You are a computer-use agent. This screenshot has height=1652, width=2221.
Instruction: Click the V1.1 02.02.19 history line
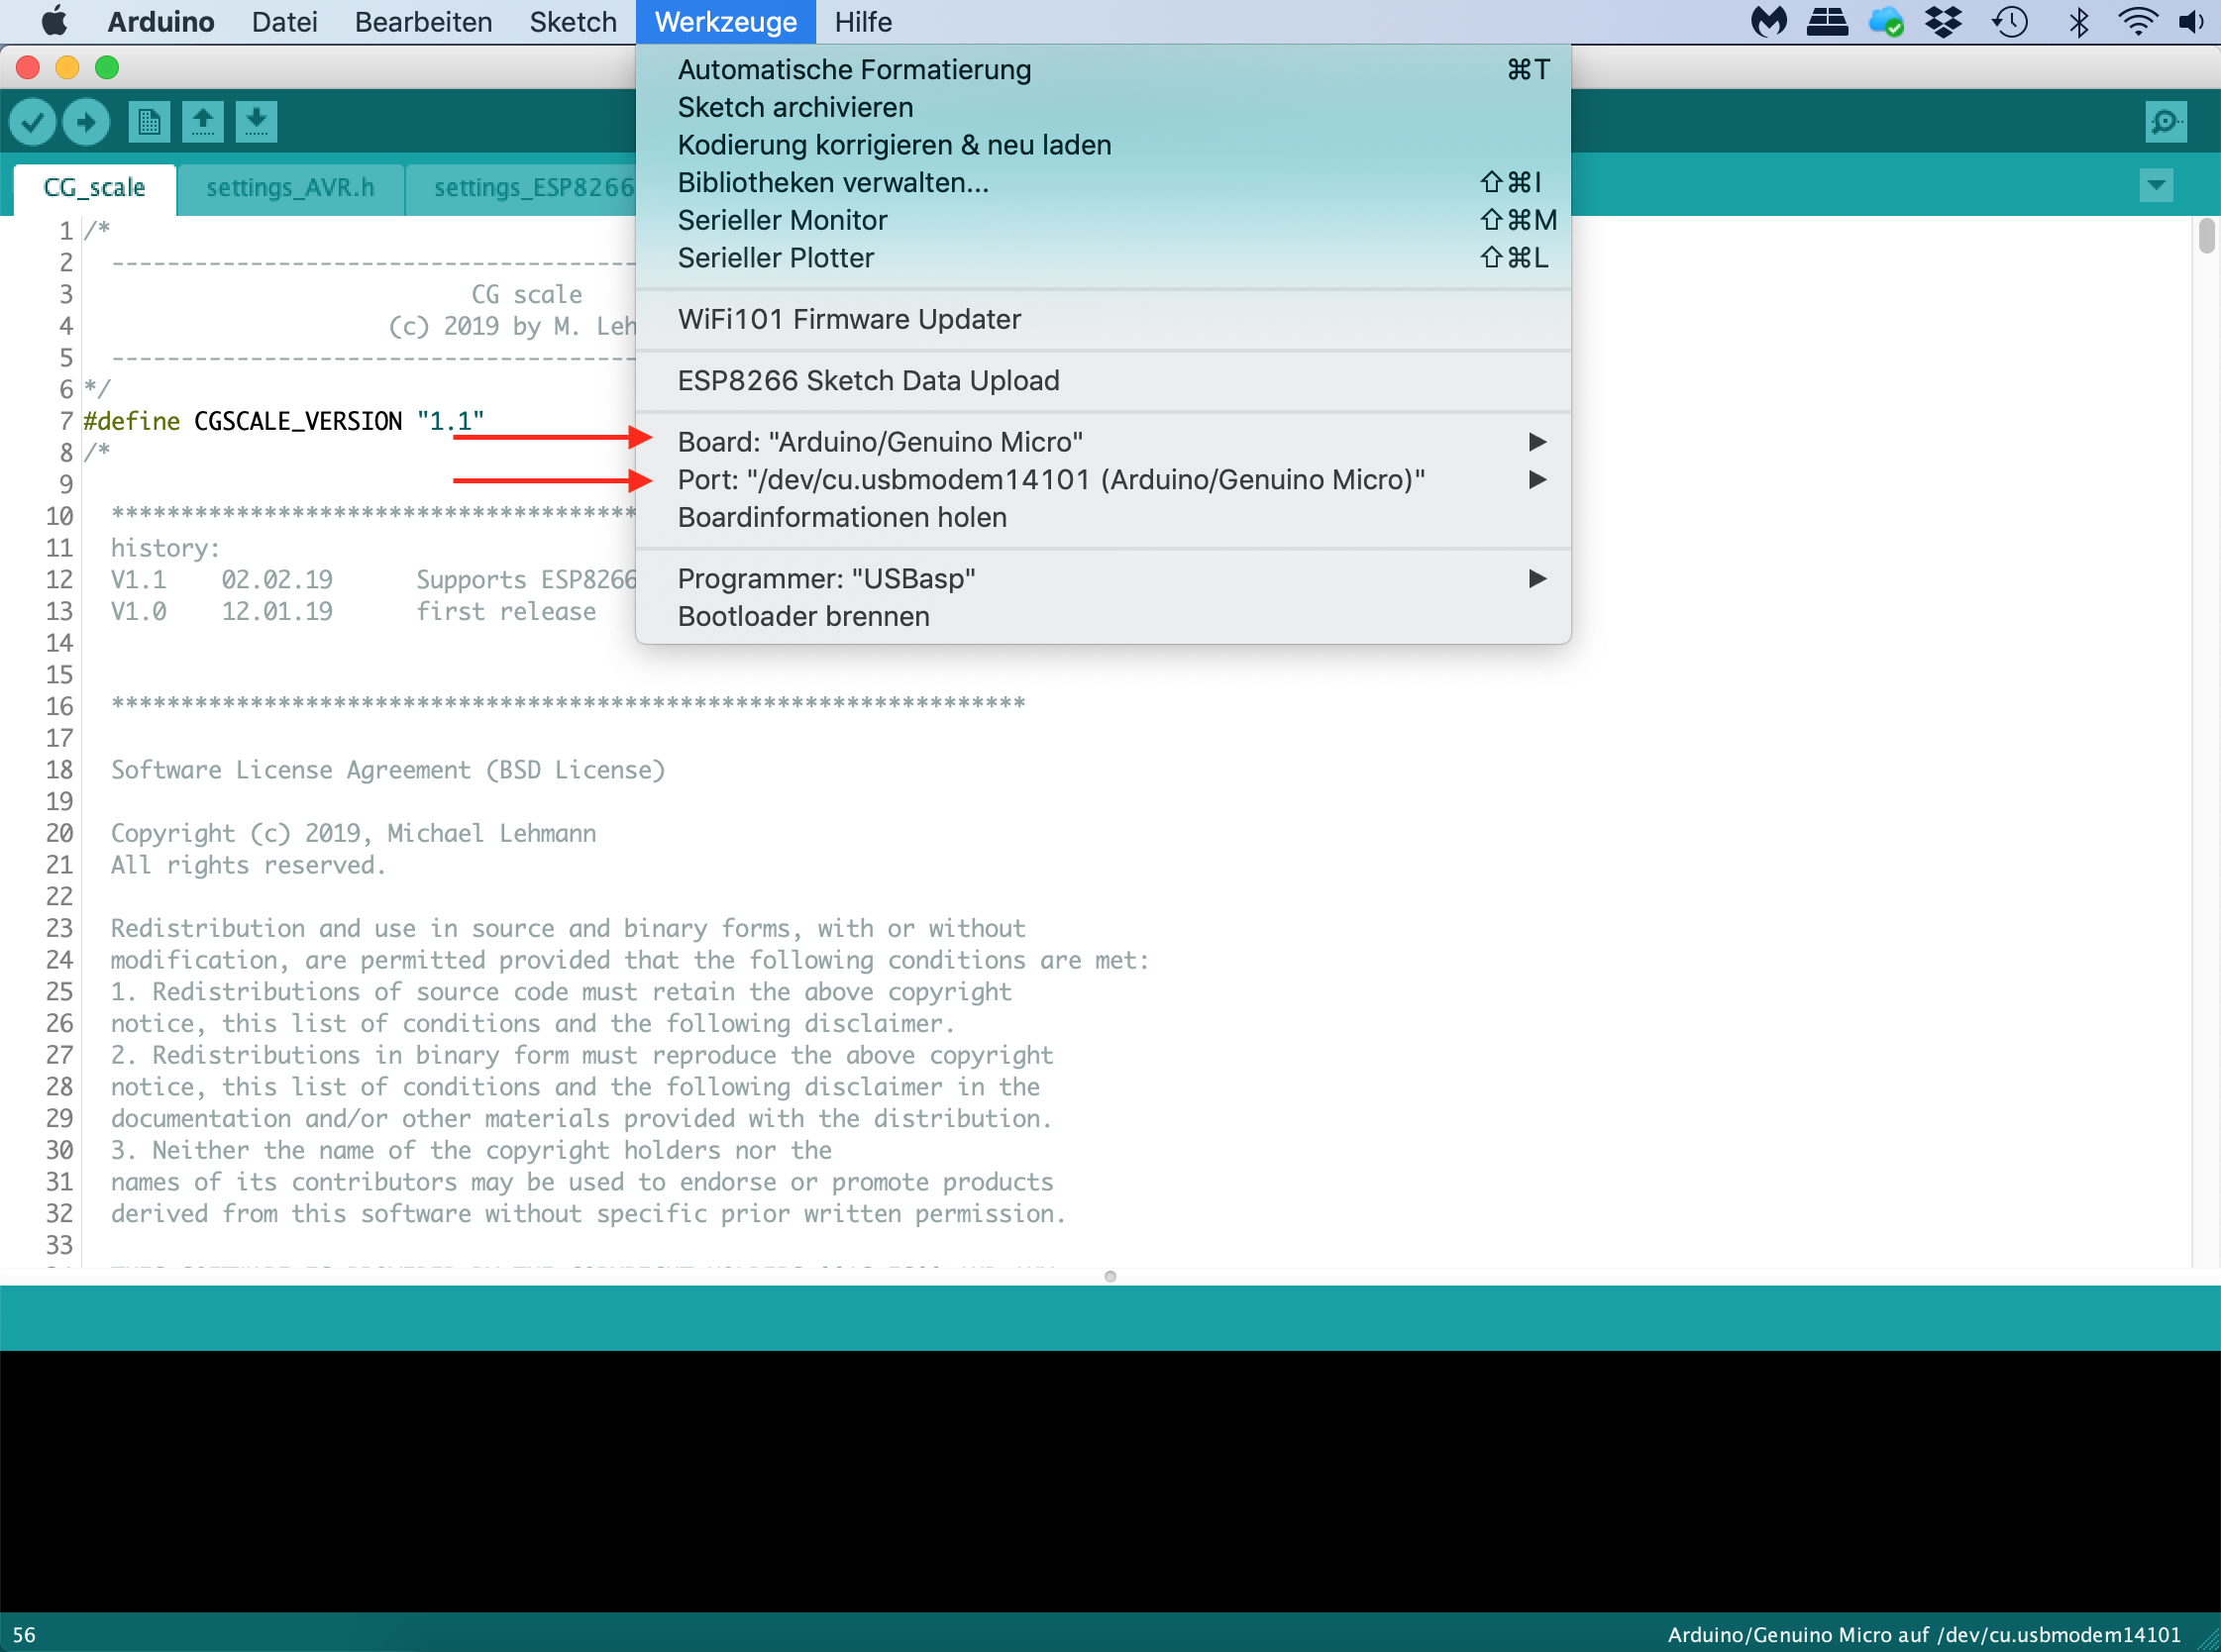point(373,580)
